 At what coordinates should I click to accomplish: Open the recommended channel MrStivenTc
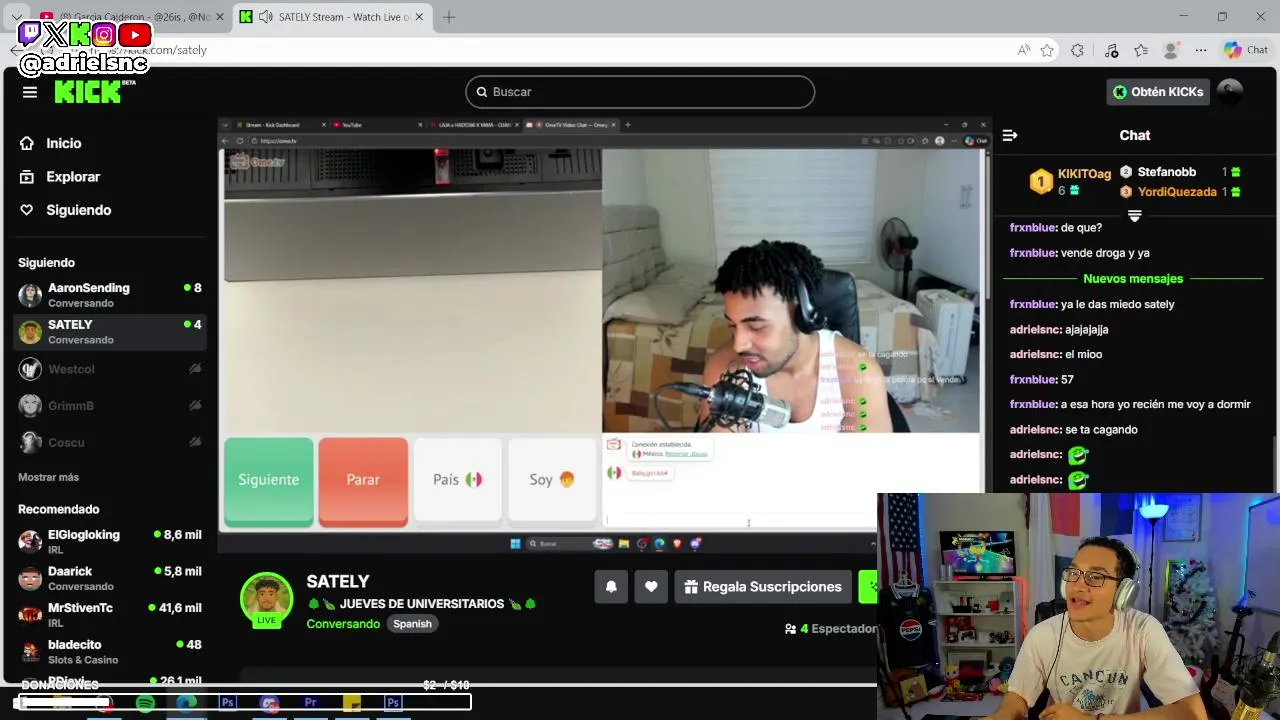[x=110, y=615]
